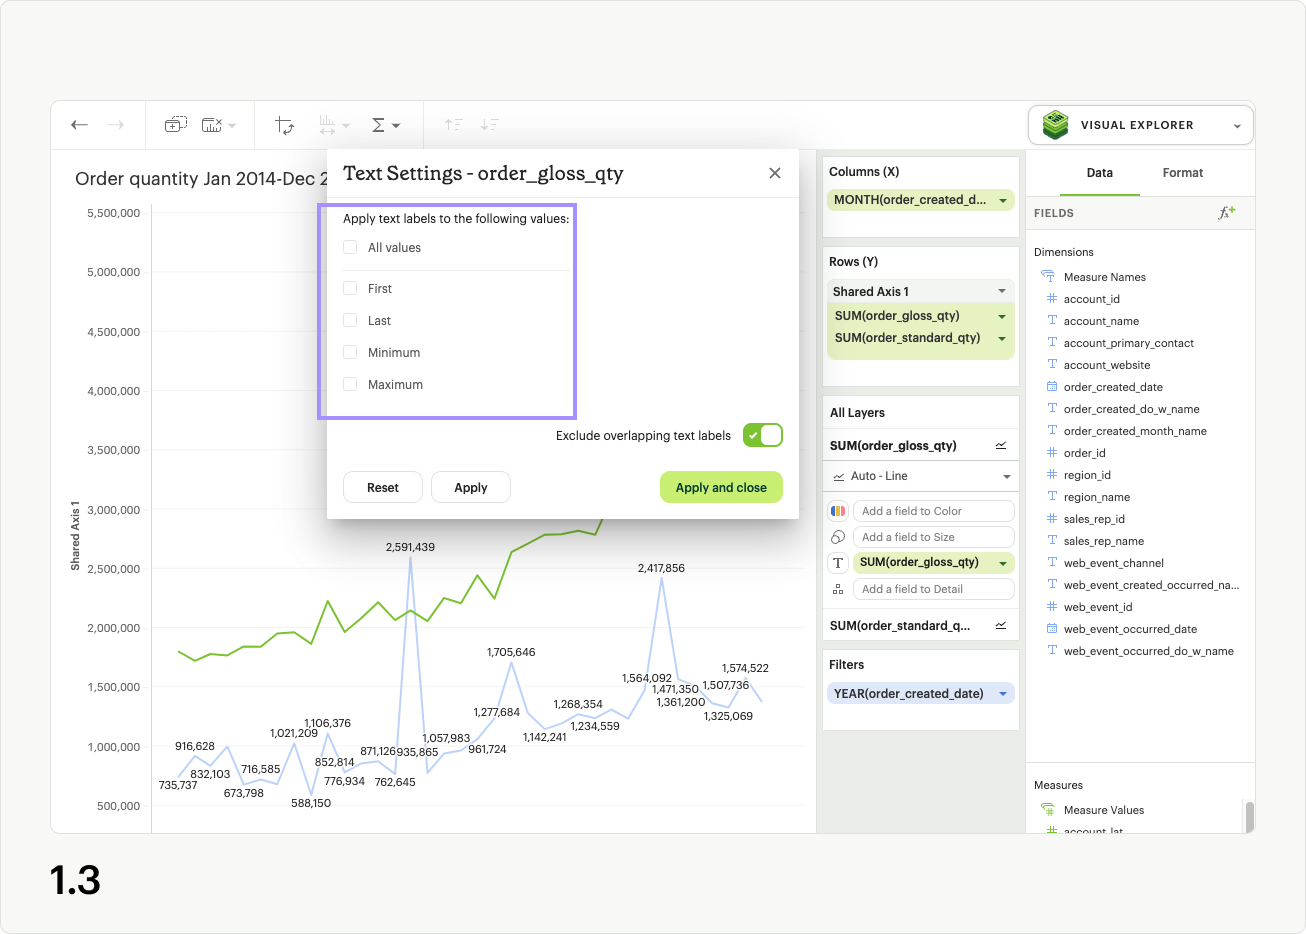The width and height of the screenshot is (1306, 934).
Task: Check the First label checkbox
Action: click(350, 289)
